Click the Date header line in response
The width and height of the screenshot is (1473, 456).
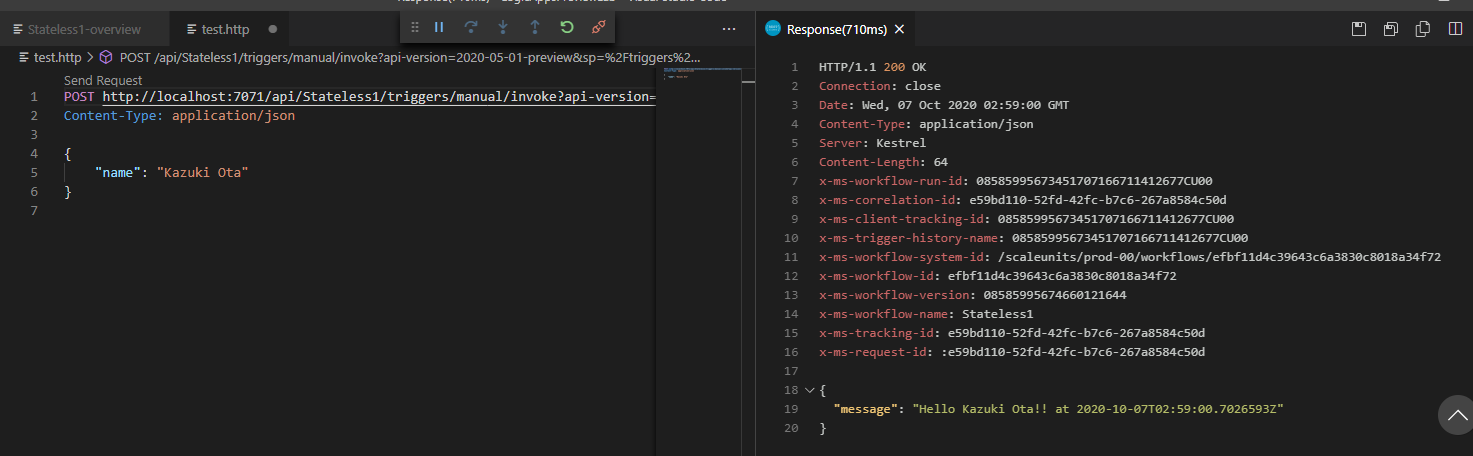tap(944, 105)
